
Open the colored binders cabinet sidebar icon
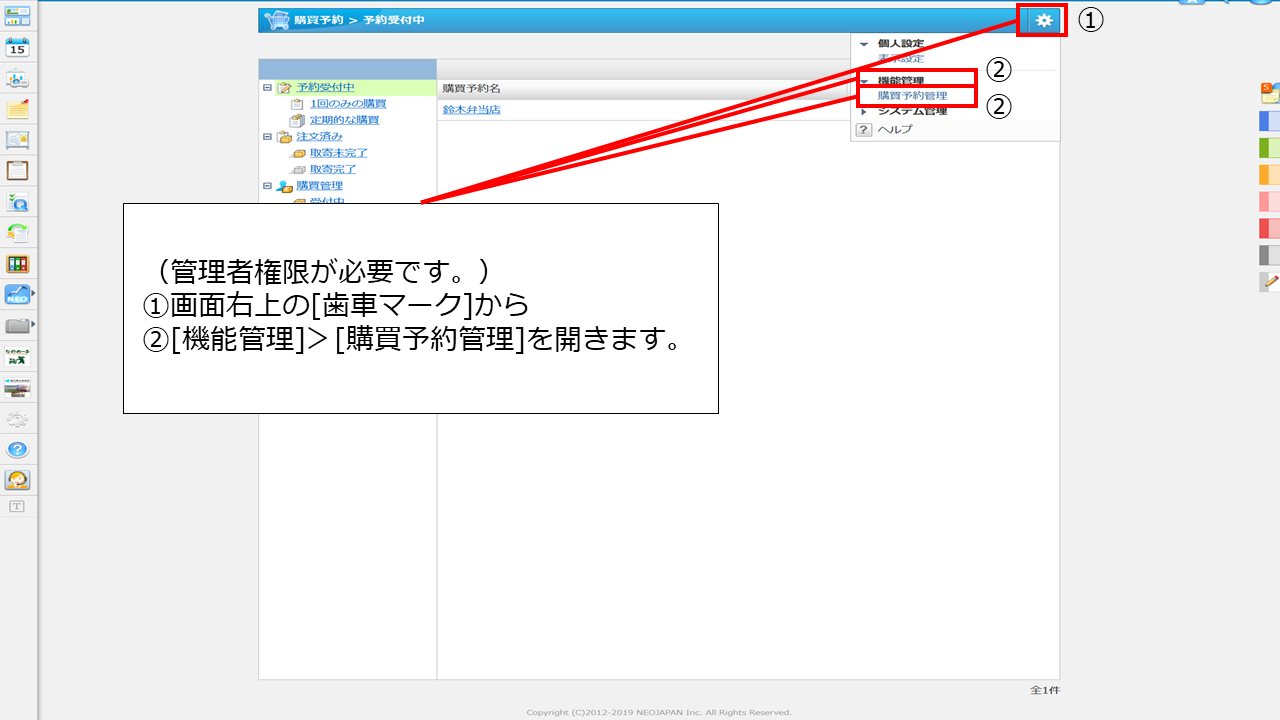tap(18, 264)
